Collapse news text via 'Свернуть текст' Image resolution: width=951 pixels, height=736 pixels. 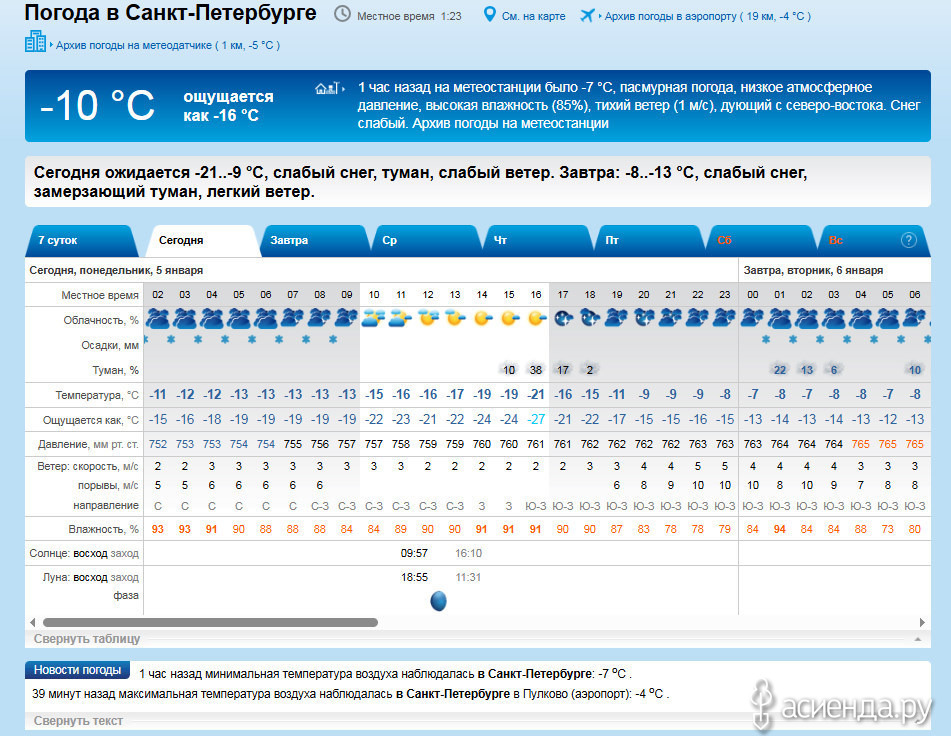pyautogui.click(x=78, y=720)
